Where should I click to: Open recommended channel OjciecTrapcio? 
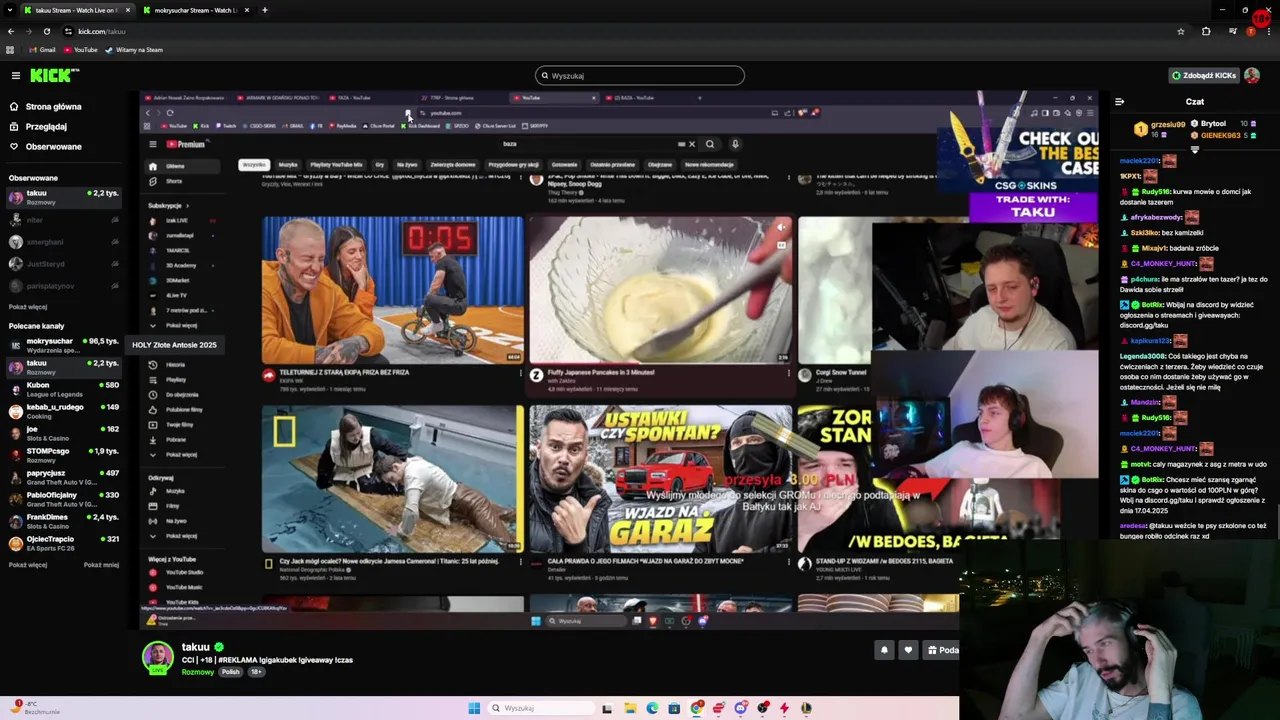point(64,543)
